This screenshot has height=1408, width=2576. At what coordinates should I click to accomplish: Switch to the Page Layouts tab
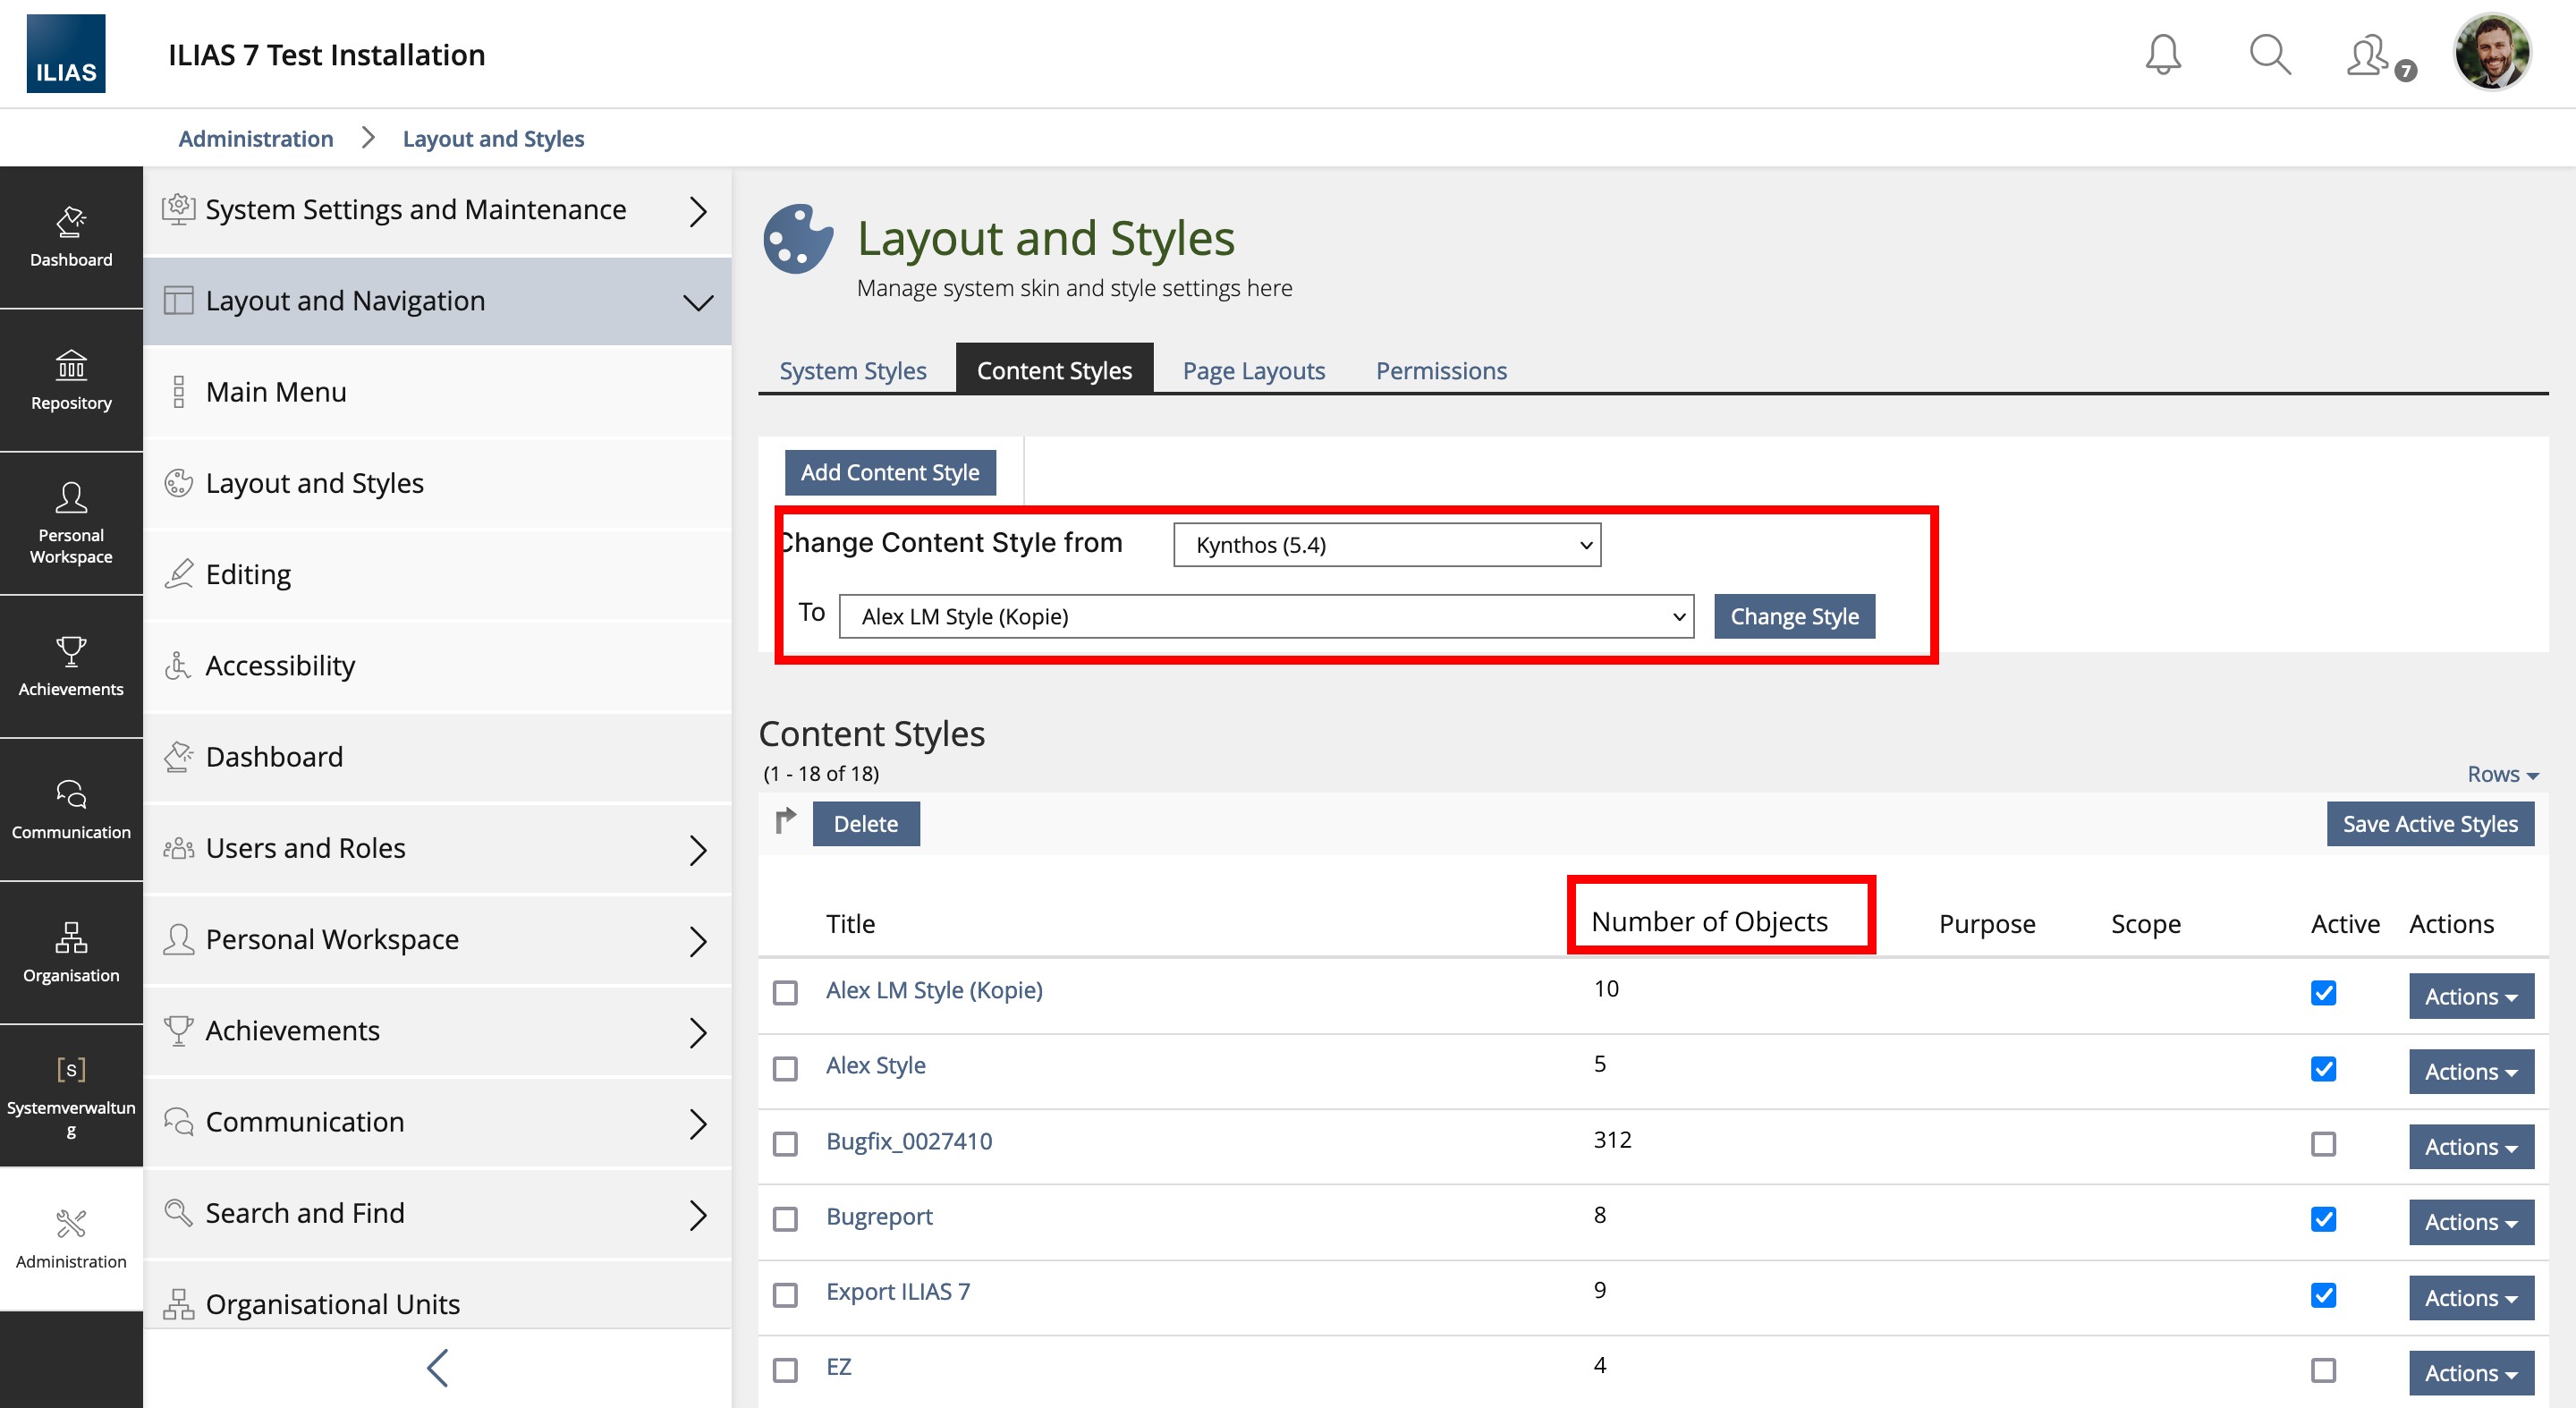point(1253,371)
